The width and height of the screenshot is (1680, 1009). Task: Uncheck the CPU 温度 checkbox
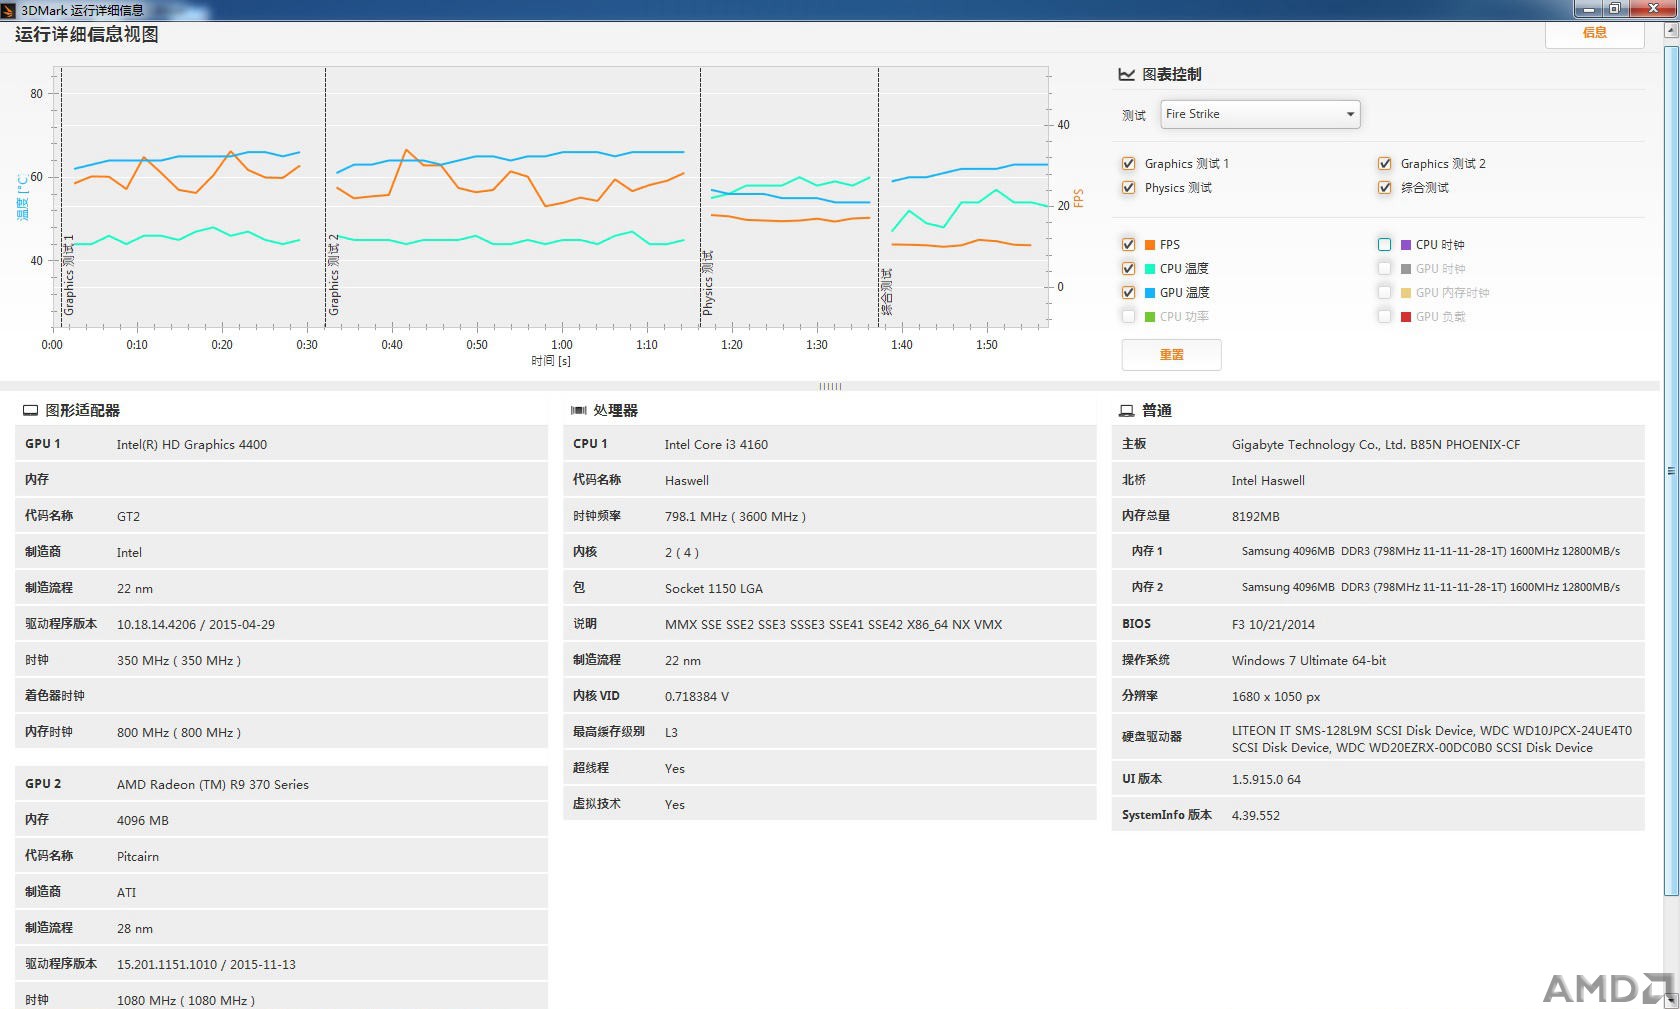coord(1128,268)
